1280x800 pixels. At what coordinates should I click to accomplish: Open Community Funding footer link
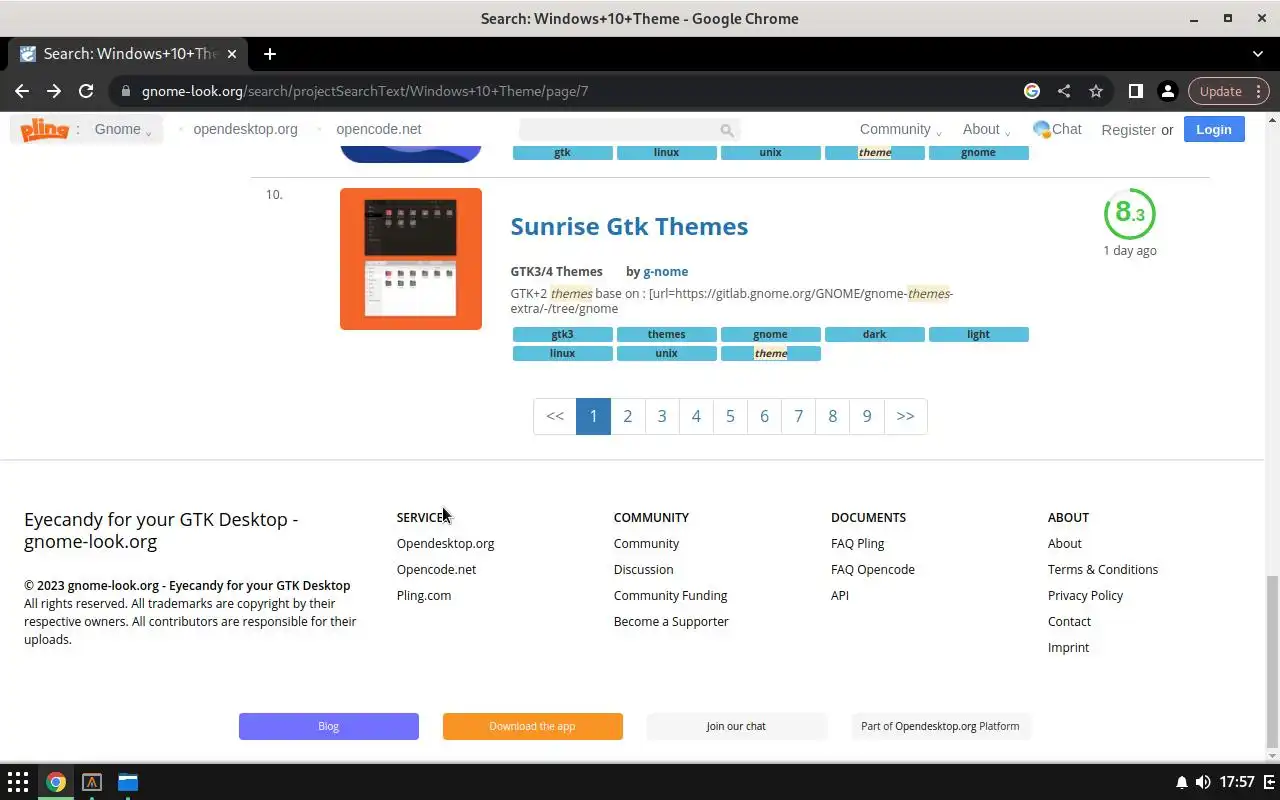tap(670, 595)
